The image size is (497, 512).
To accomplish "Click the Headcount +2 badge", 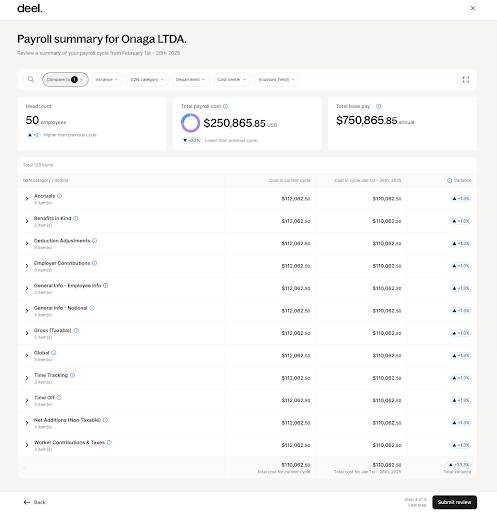I will point(33,135).
